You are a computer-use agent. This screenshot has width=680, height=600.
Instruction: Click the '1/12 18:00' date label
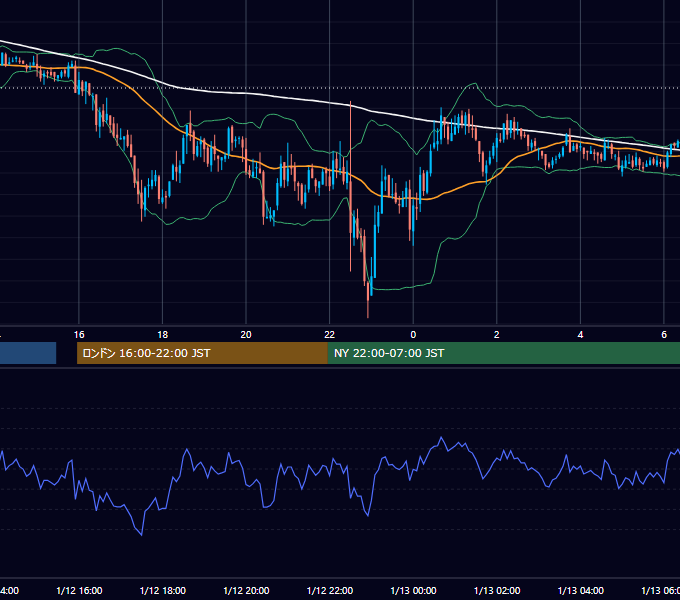tap(163, 590)
